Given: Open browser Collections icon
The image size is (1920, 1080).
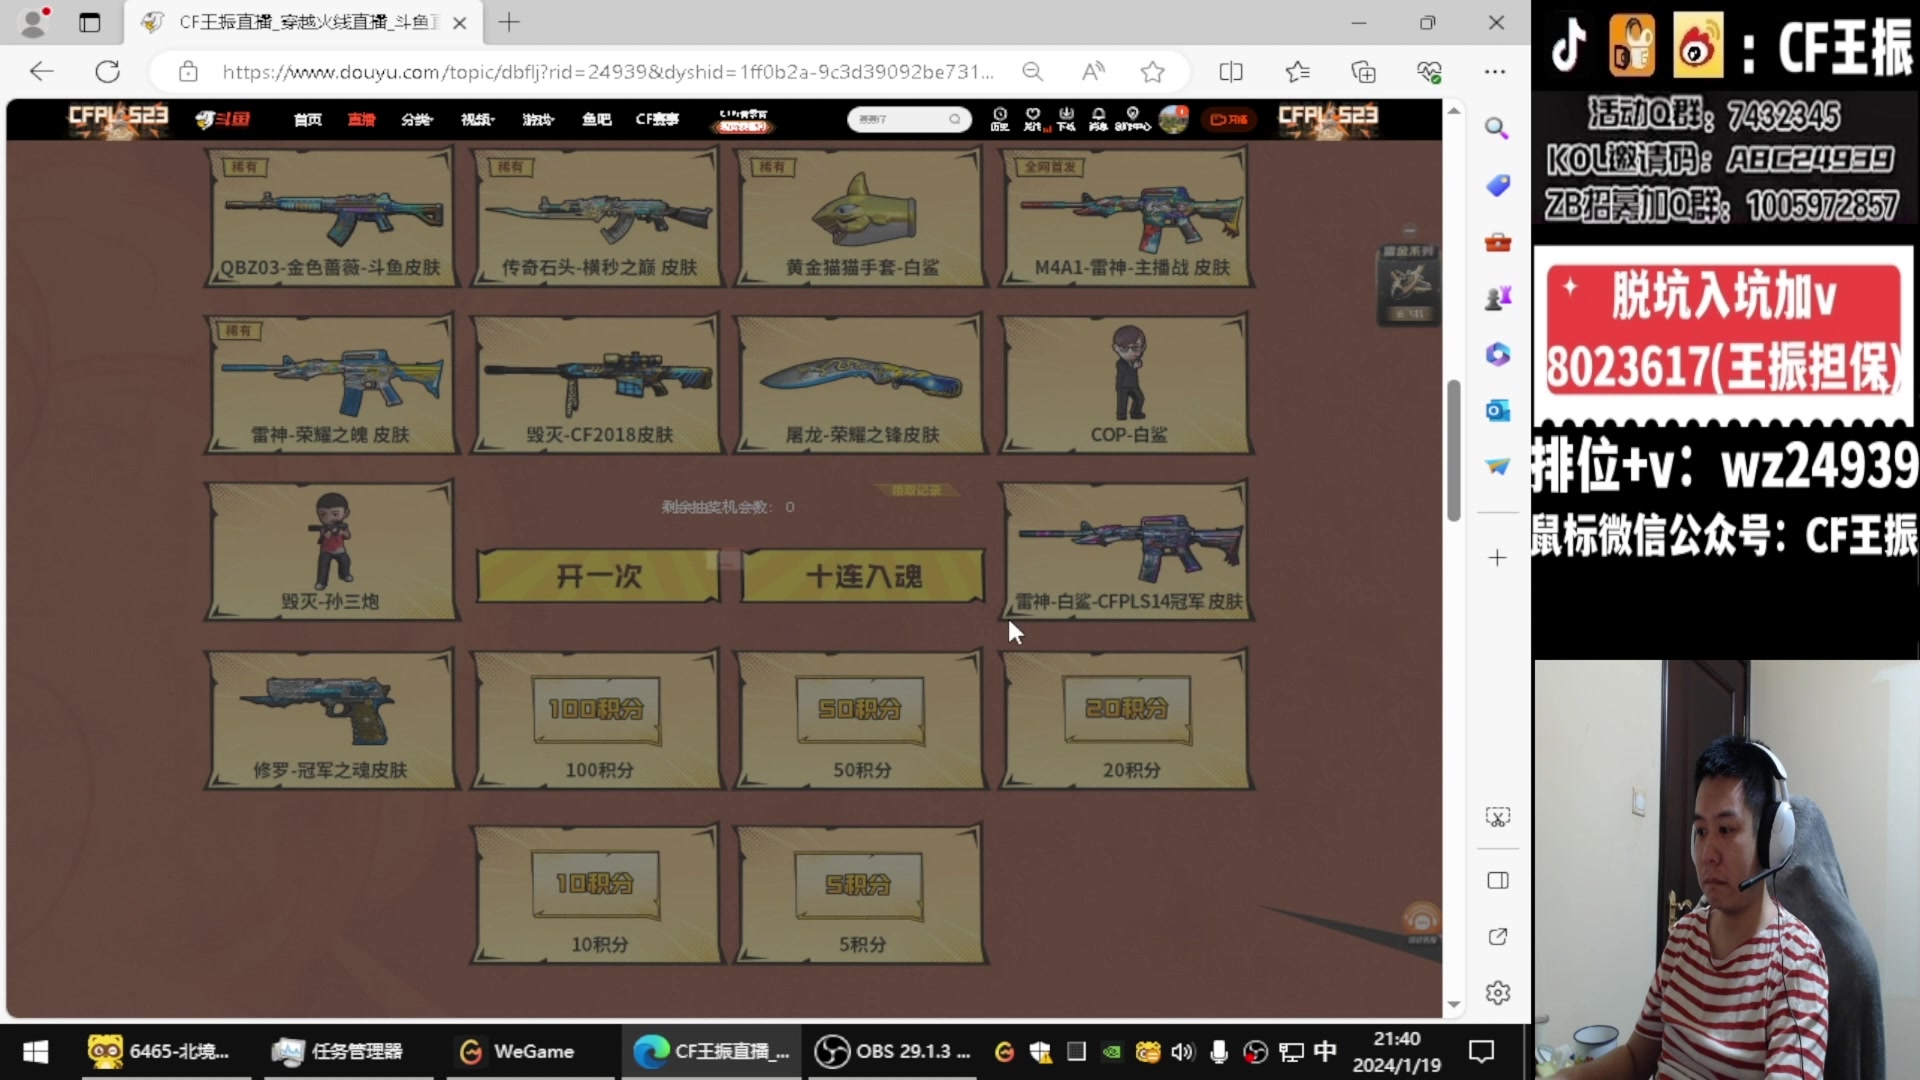Looking at the screenshot, I should tap(1363, 72).
